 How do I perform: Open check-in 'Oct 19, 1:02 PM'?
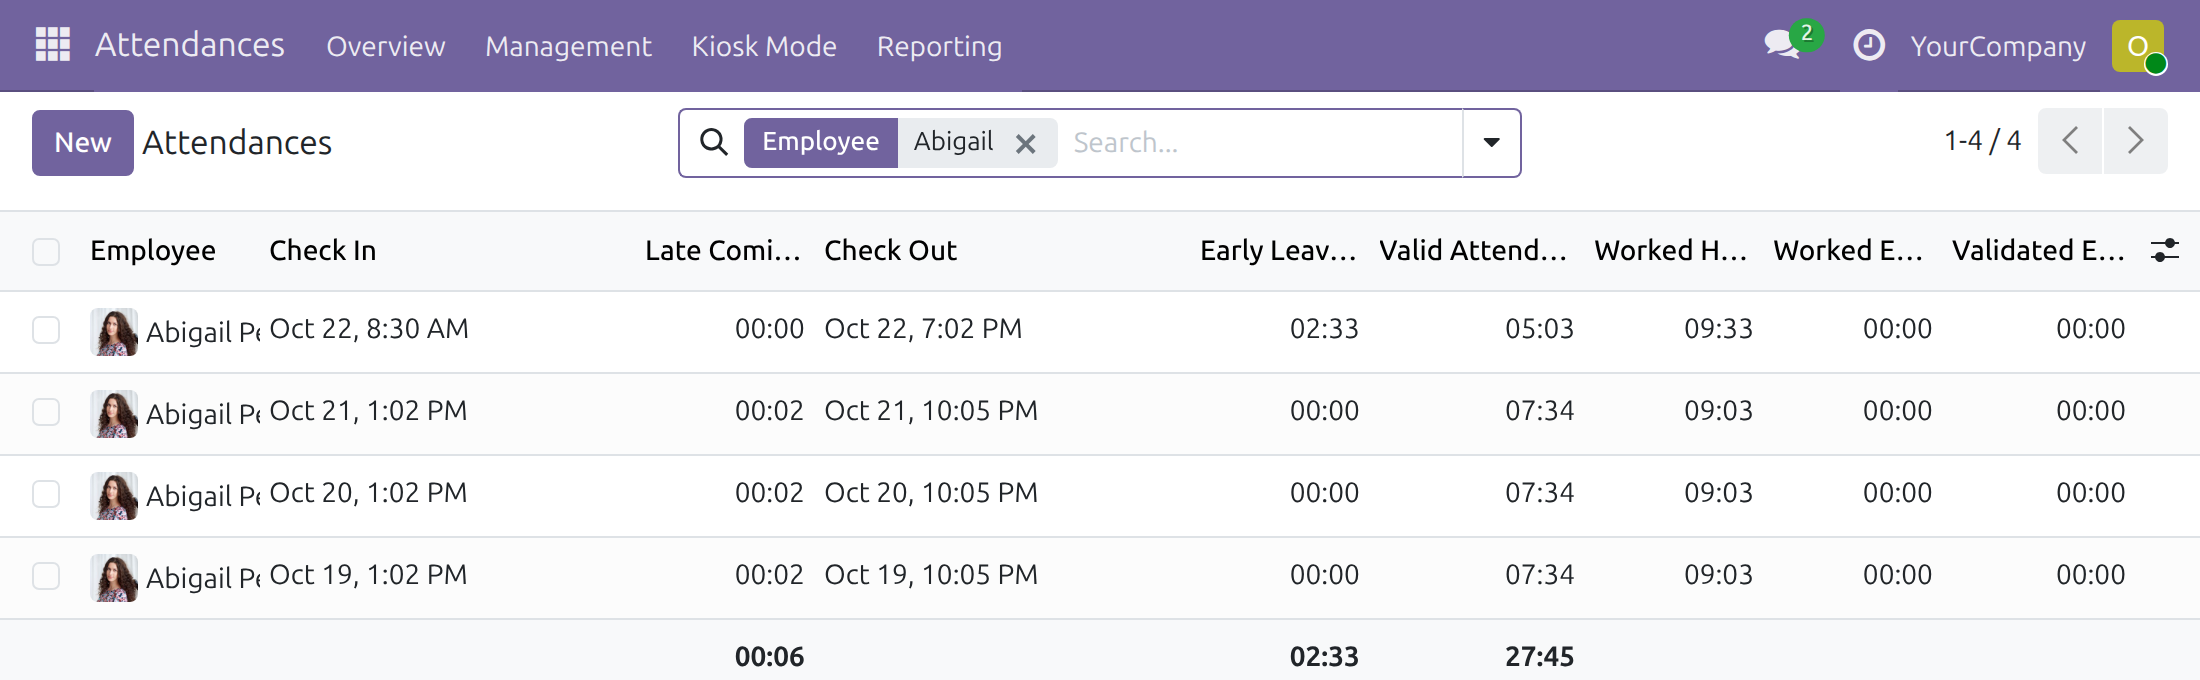point(368,575)
